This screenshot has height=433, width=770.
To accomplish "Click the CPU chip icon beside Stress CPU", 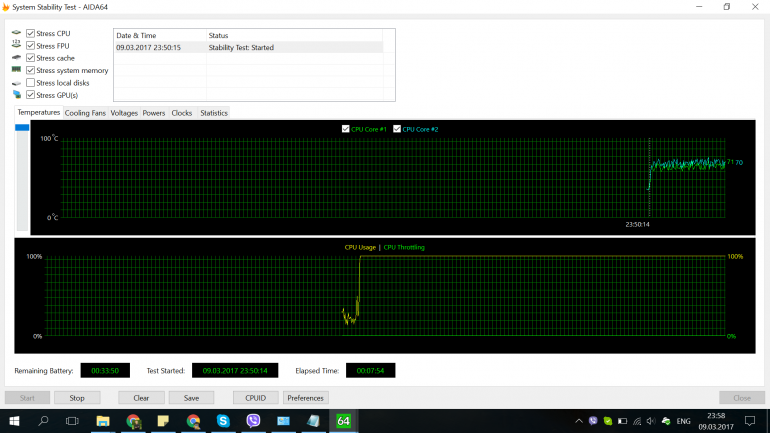I will point(17,33).
